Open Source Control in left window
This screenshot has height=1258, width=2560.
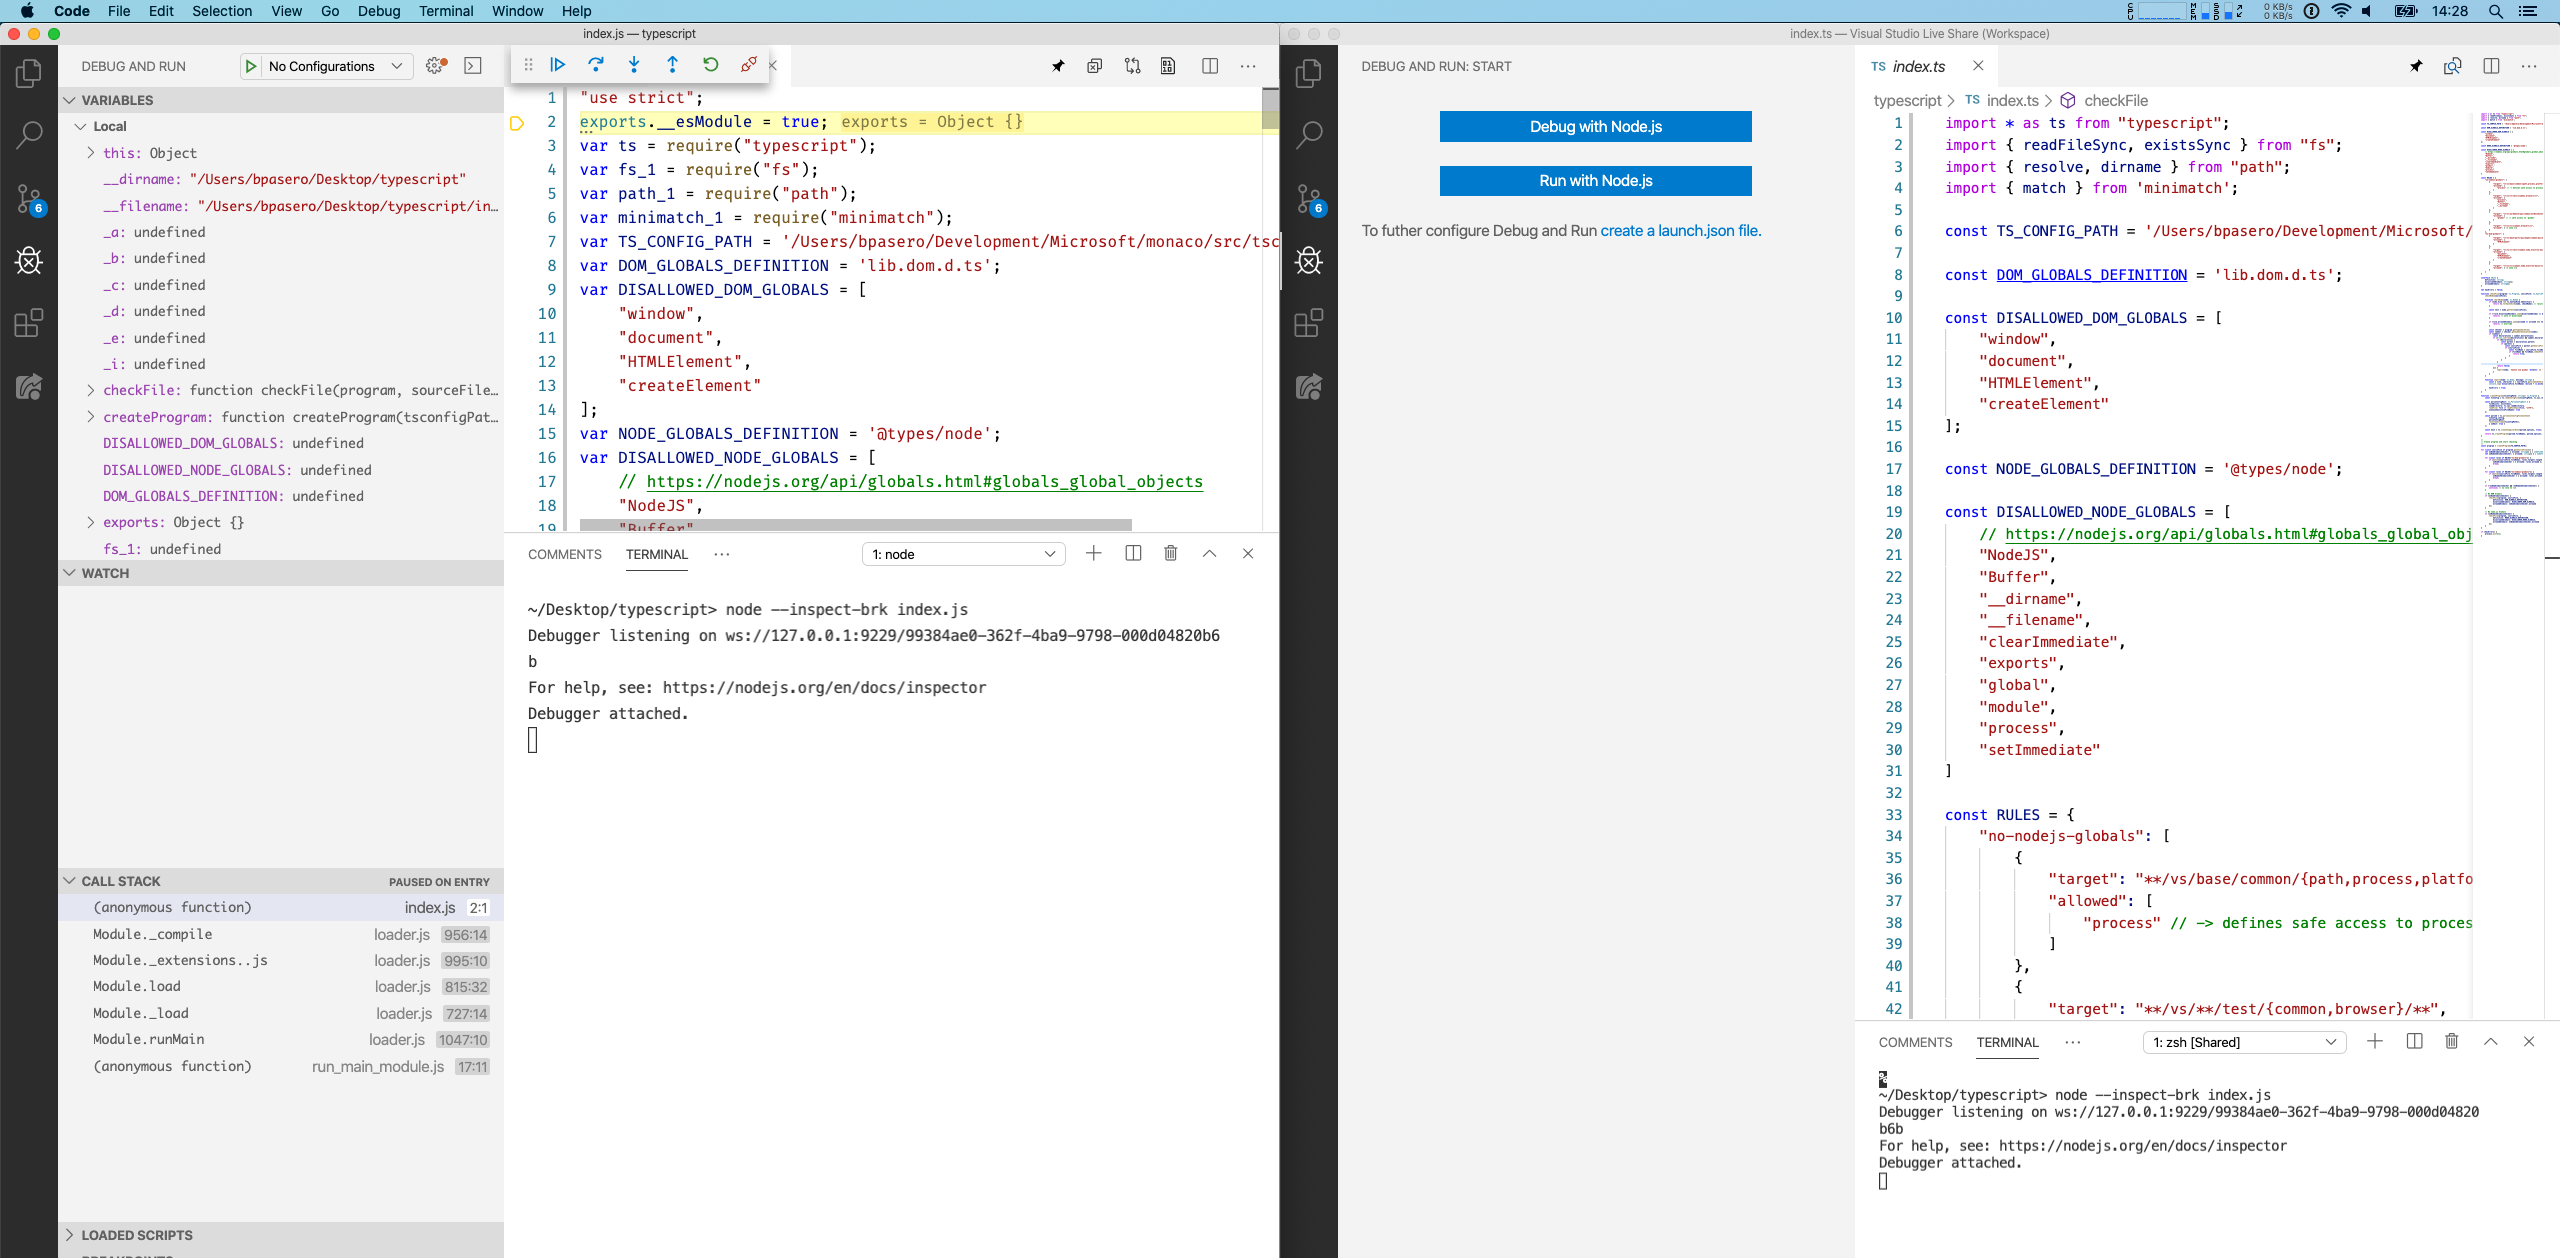click(29, 198)
